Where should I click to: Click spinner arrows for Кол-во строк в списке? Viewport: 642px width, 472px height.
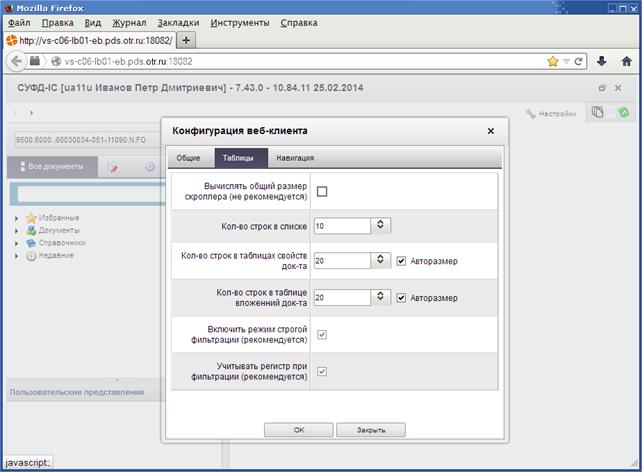point(380,225)
